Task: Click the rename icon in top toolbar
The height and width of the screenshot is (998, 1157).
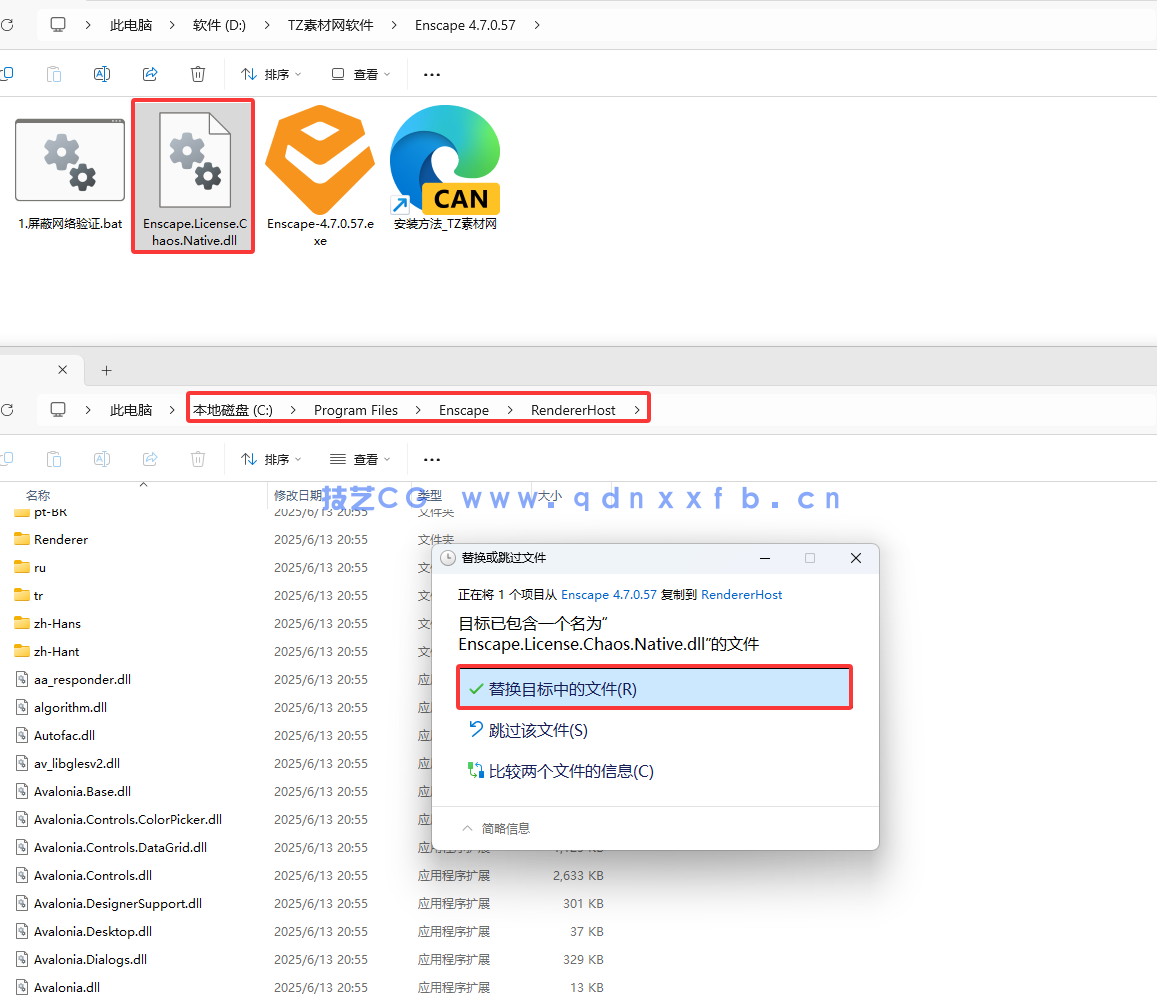Action: point(102,74)
